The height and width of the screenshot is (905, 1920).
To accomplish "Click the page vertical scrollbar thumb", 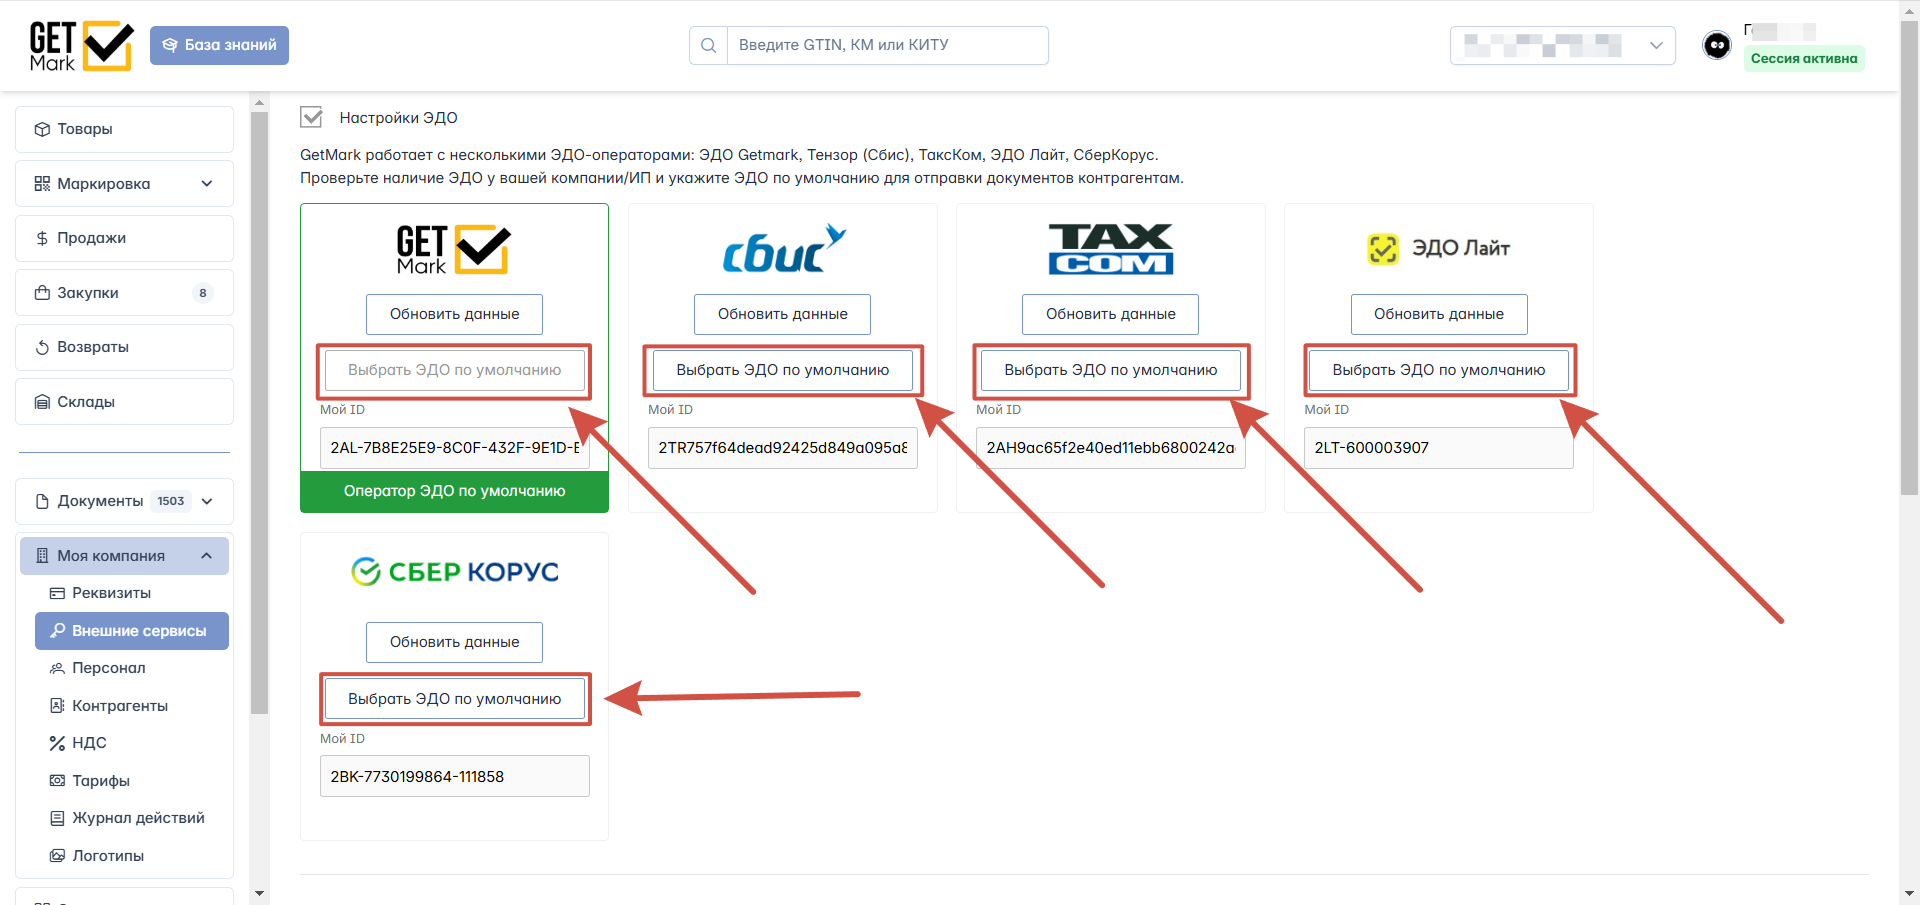I will click(1909, 258).
